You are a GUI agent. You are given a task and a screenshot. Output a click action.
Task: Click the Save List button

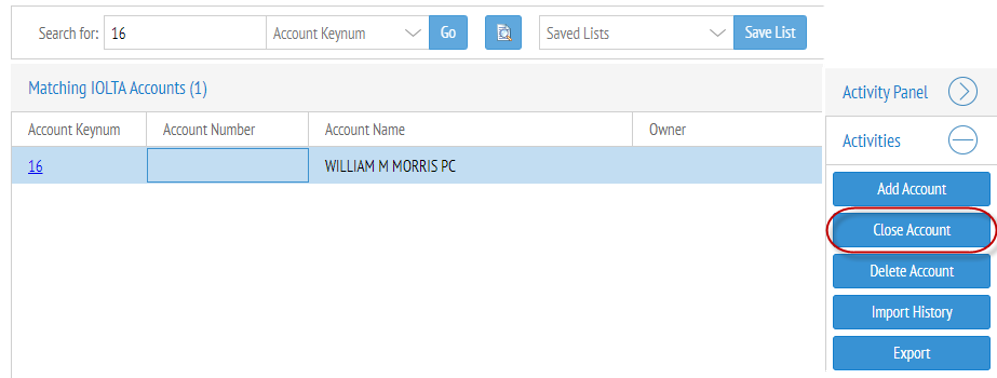point(770,32)
